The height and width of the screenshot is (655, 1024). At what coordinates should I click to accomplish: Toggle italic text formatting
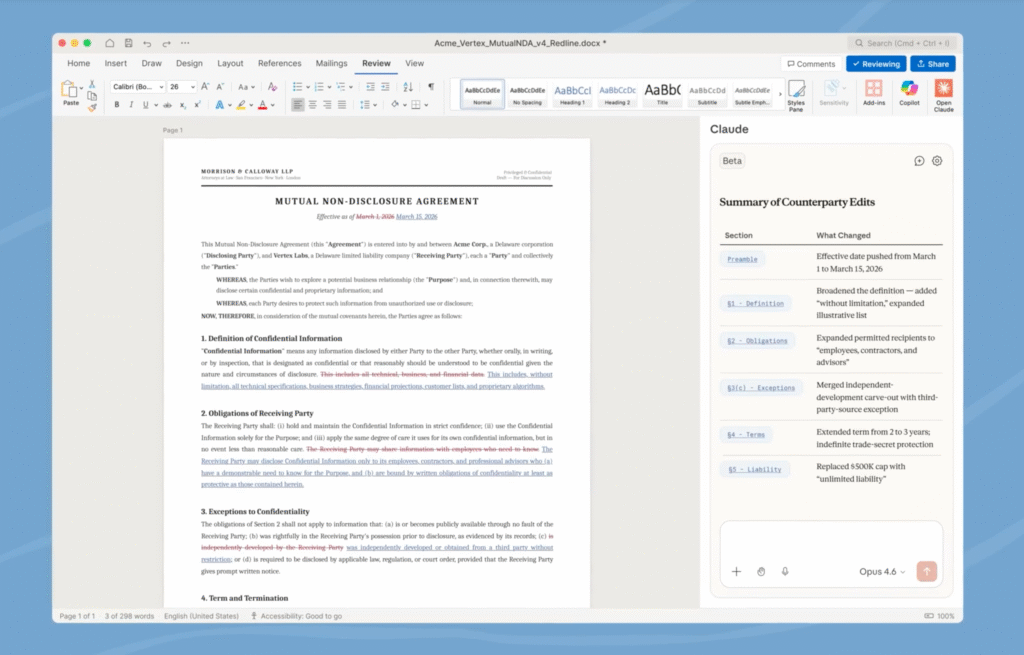(x=130, y=105)
